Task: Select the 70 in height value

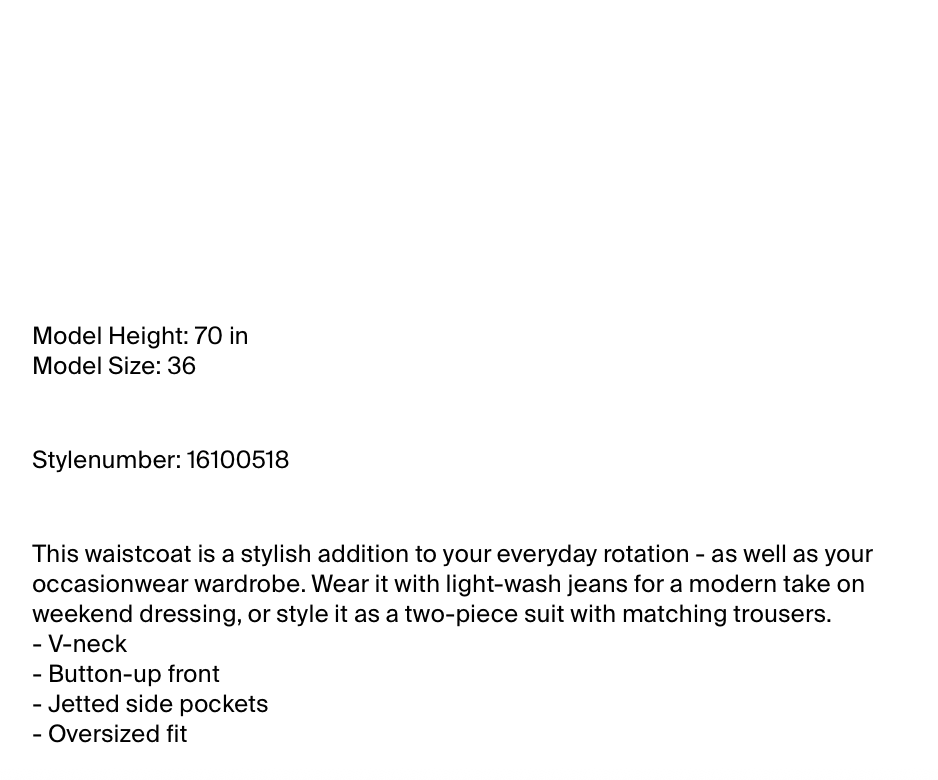Action: 221,336
